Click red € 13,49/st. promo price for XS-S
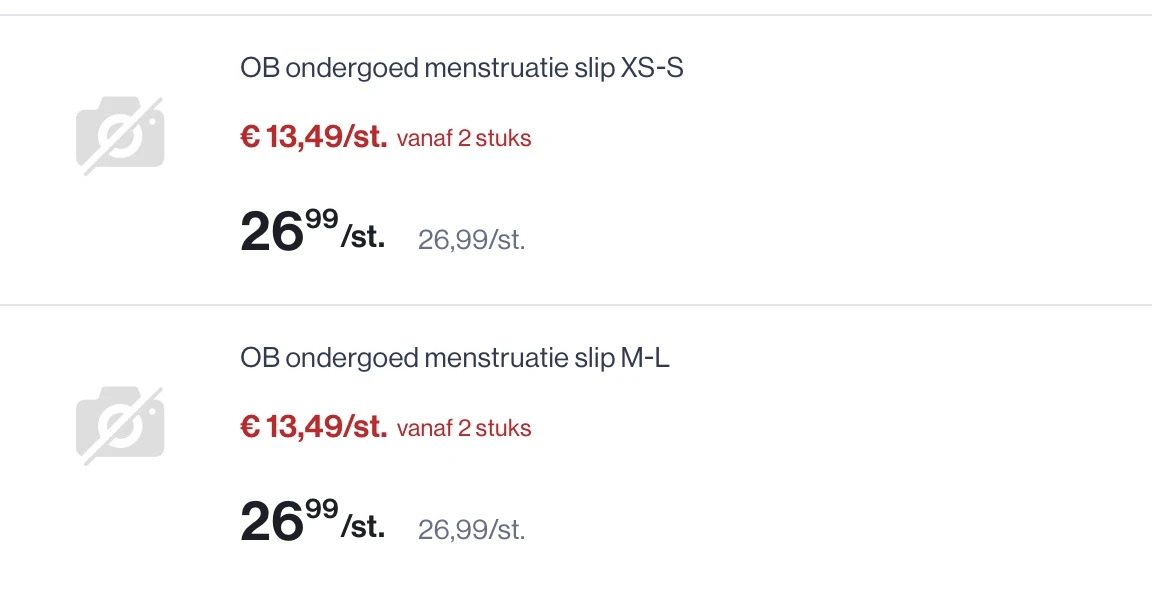1152x591 pixels. [313, 138]
